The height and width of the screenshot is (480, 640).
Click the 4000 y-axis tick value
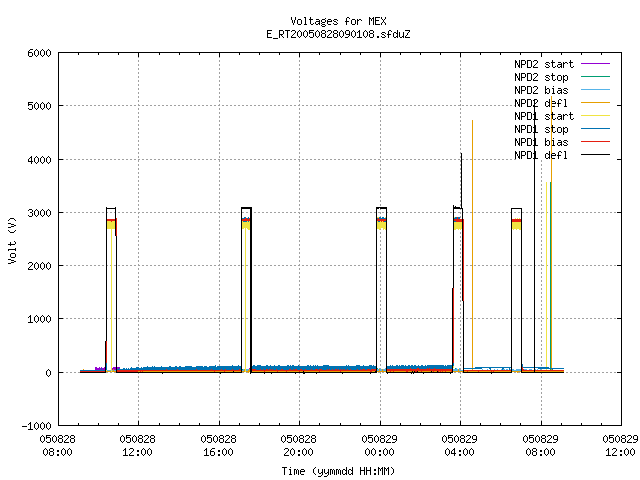(39, 160)
